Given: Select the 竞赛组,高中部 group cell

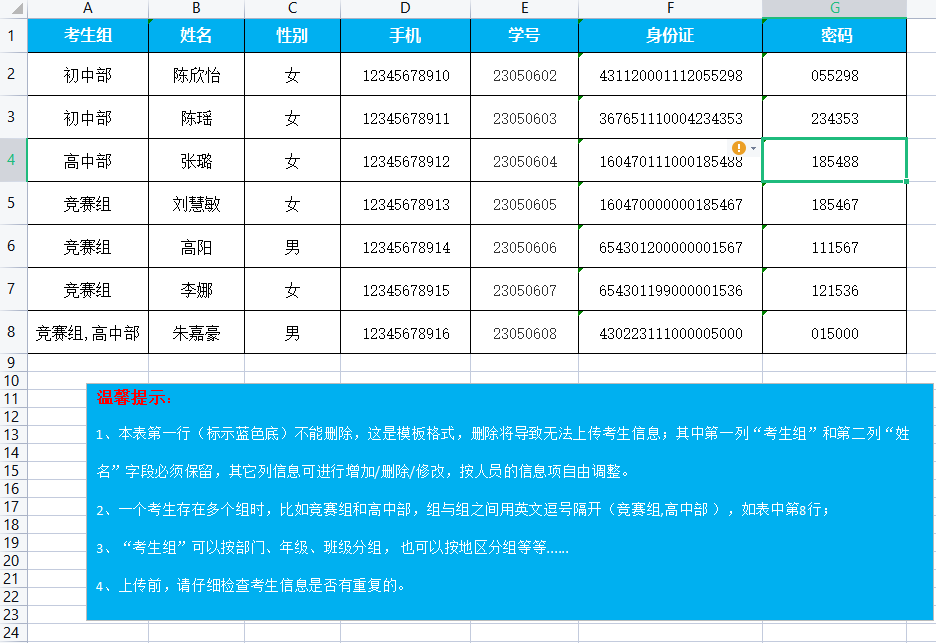Looking at the screenshot, I should 88,333.
